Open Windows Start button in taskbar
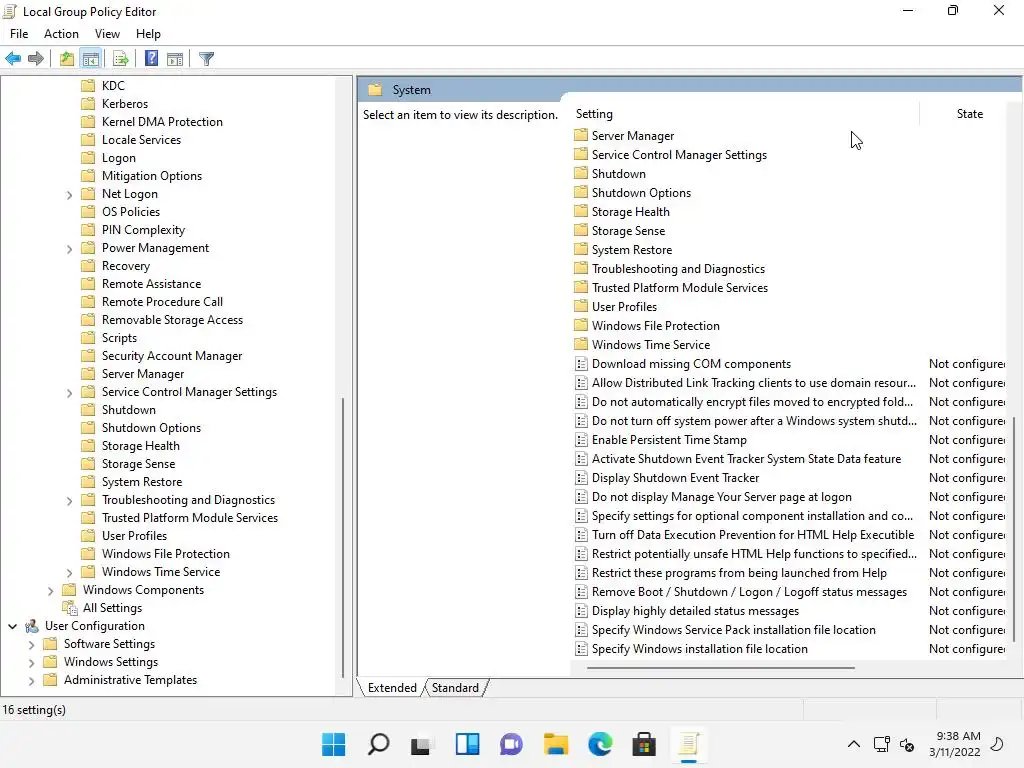Screen dimensions: 1024x768 point(334,744)
